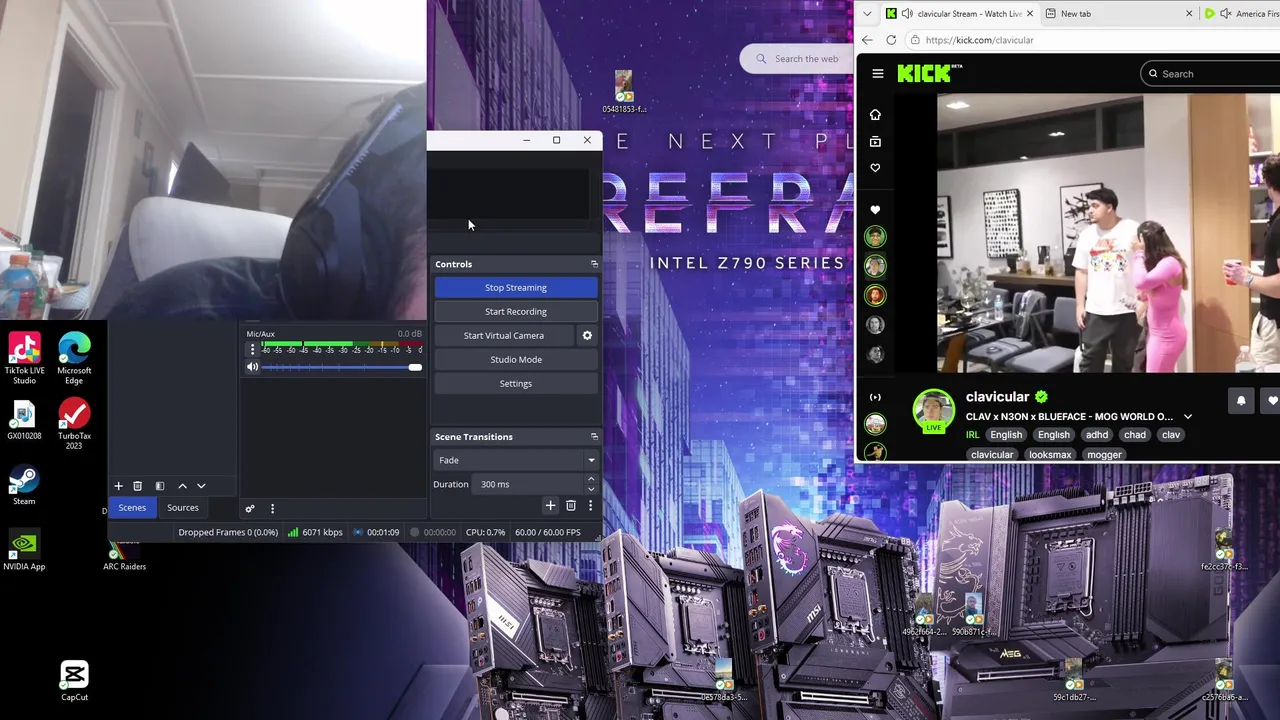The image size is (1280, 720).
Task: Go to Kick Home sidebar icon
Action: [x=875, y=115]
